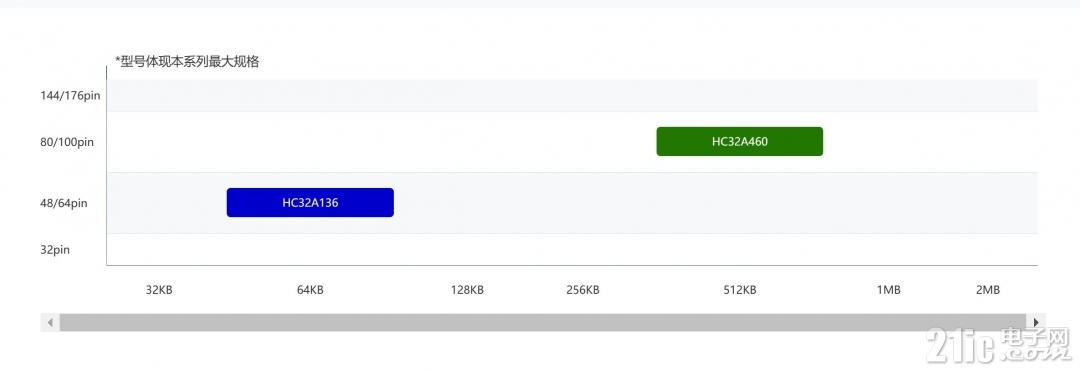Screen dimensions: 1080x370
Task: Click the 1MB axis label
Action: coord(889,290)
